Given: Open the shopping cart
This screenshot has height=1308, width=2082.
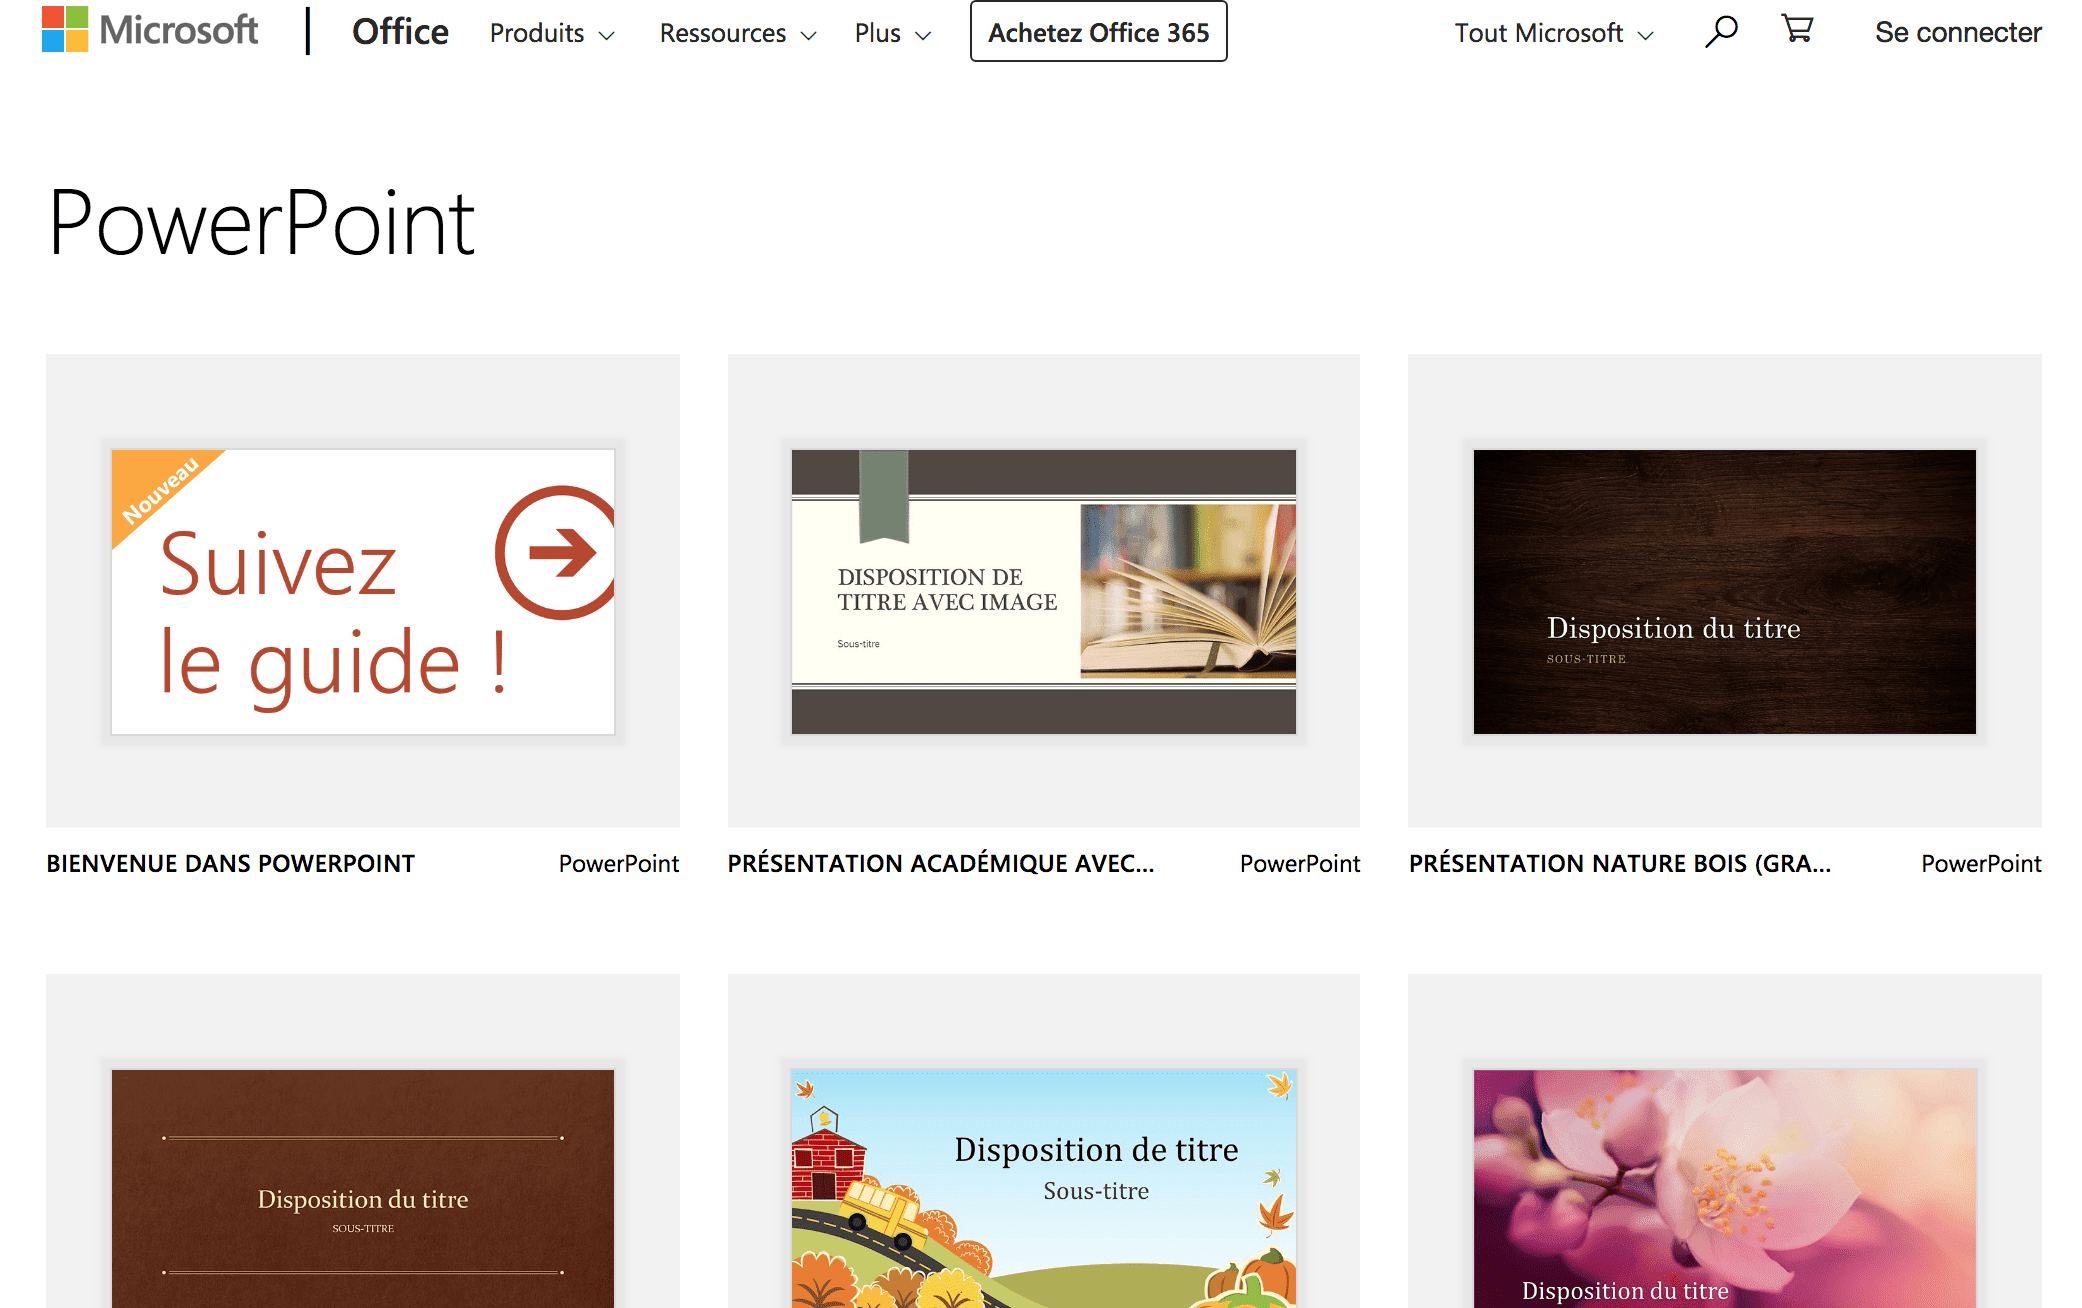Looking at the screenshot, I should tap(1797, 31).
